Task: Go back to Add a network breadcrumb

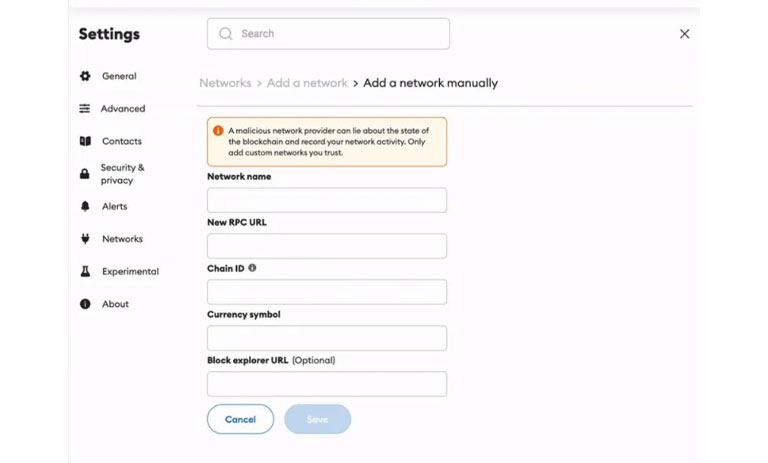Action: pyautogui.click(x=307, y=83)
